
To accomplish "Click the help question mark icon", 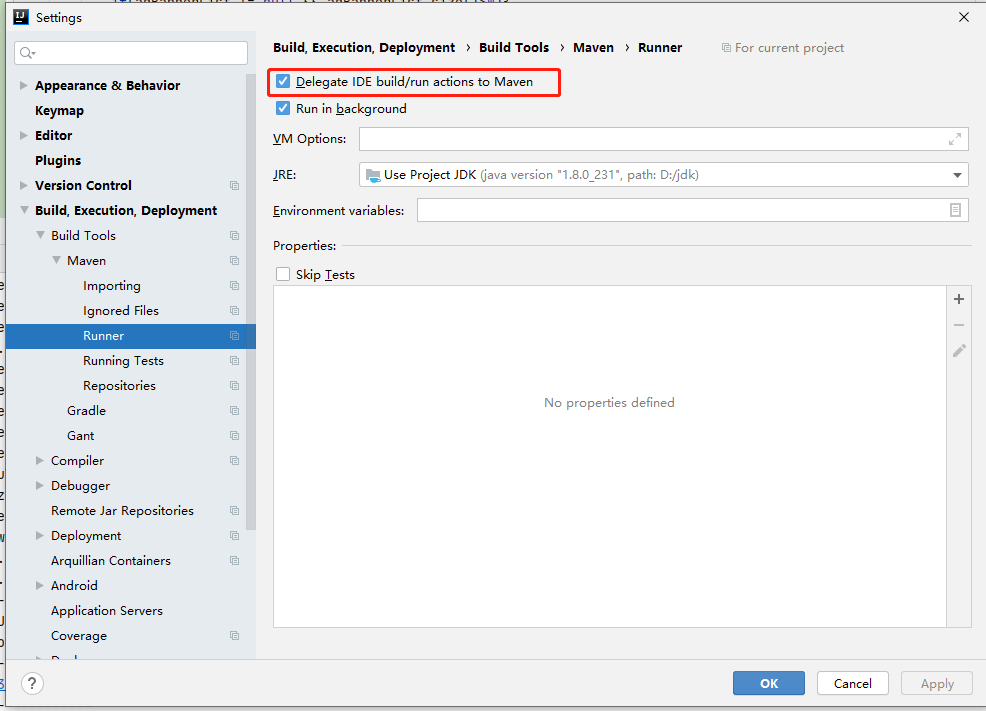I will click(x=32, y=683).
